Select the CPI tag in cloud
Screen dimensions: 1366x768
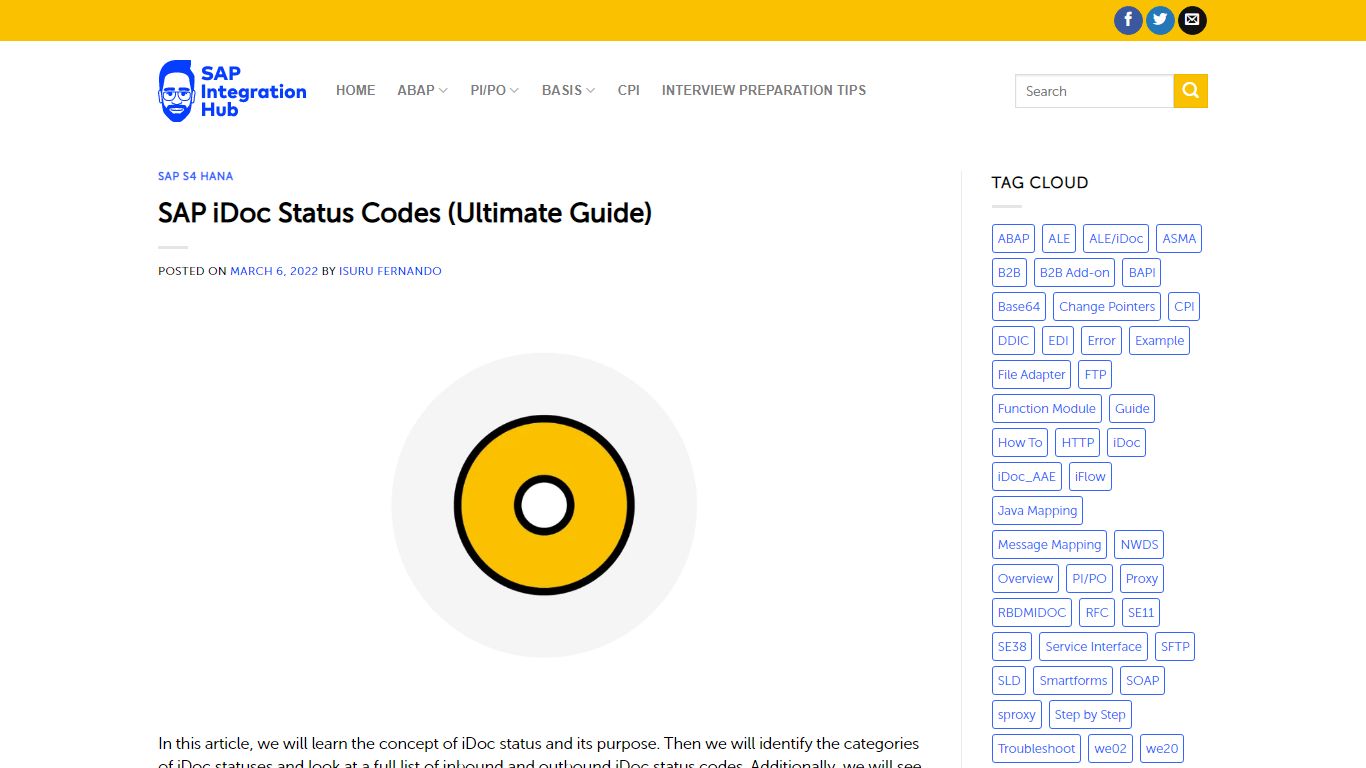coord(1184,307)
